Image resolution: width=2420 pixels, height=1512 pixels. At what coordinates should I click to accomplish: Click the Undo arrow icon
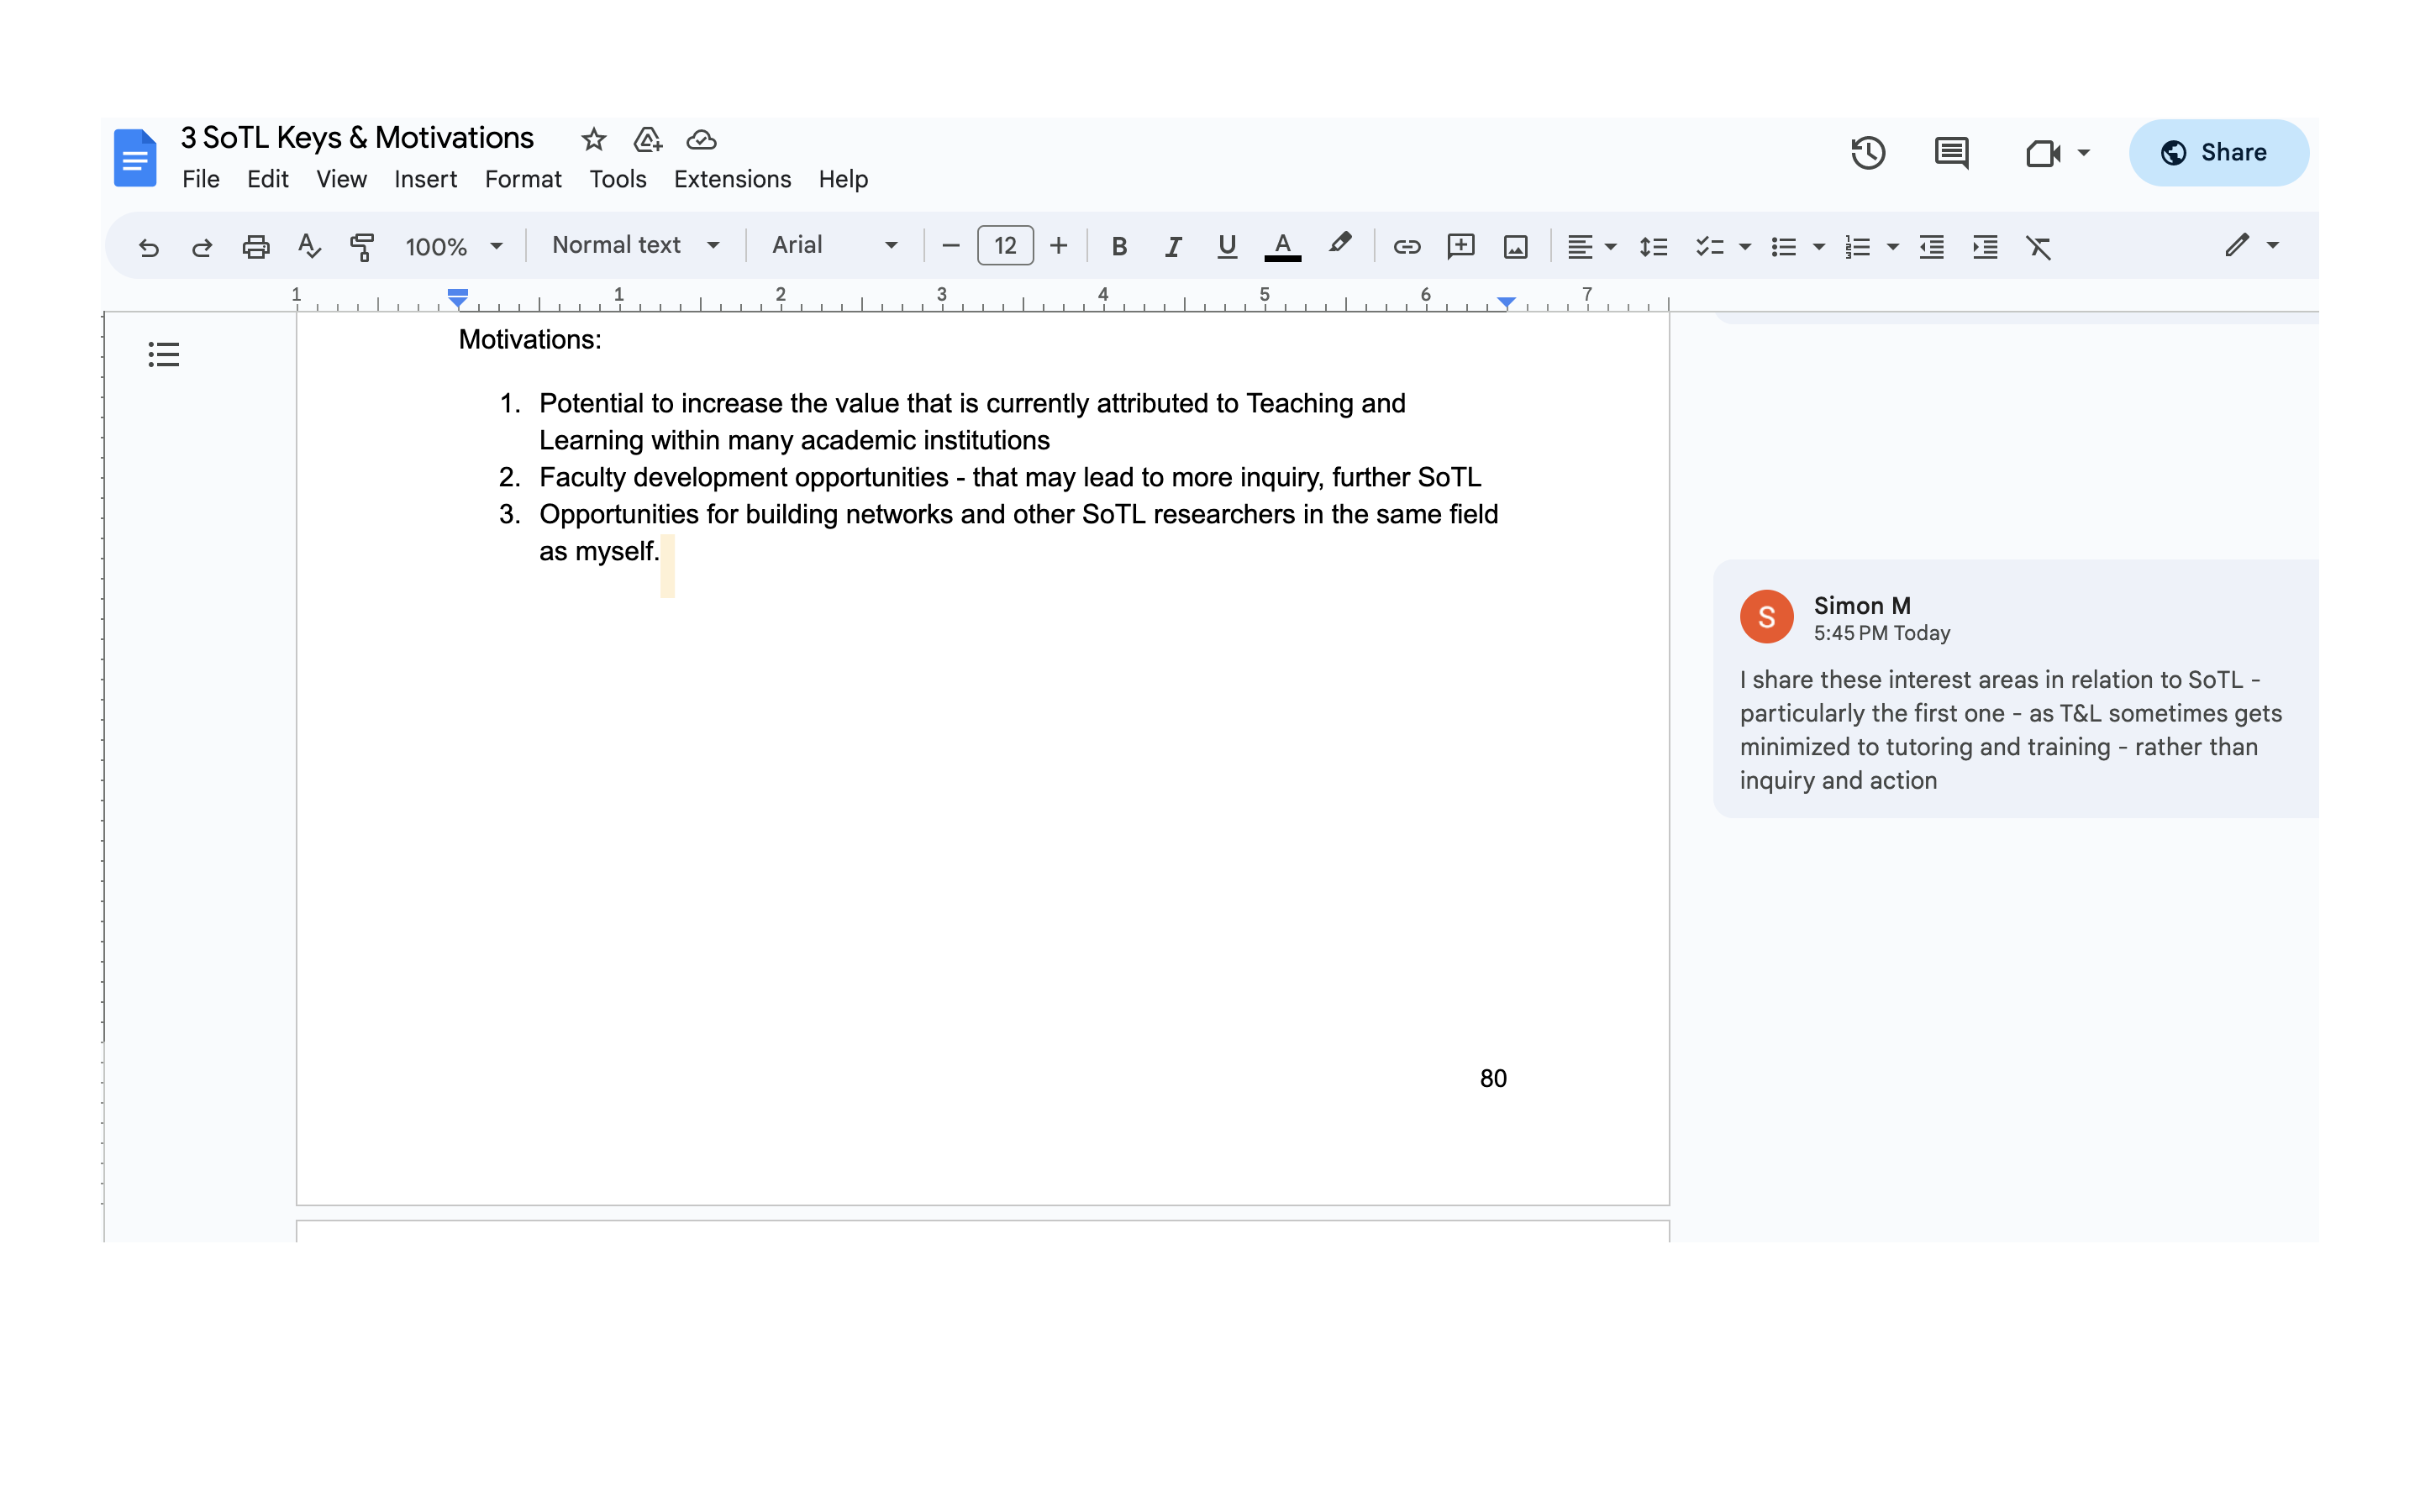click(x=149, y=247)
